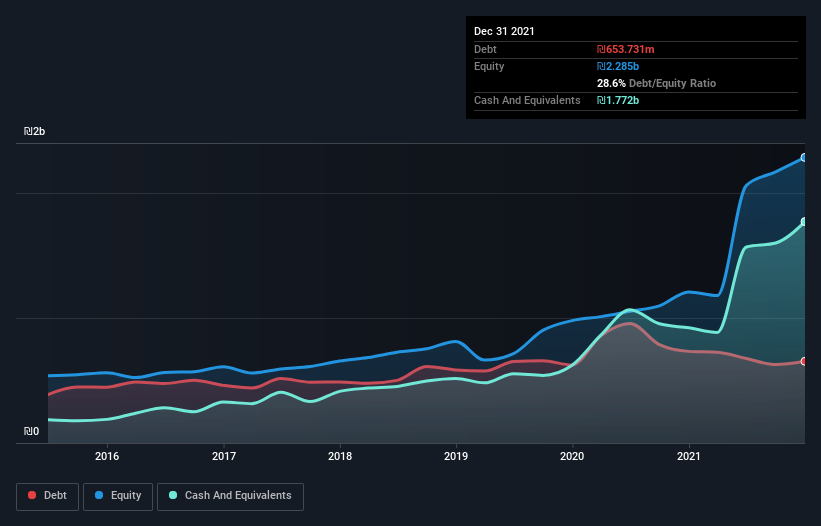Click the 2021 x-axis label
Viewport: 821px width, 526px height.
tap(689, 456)
